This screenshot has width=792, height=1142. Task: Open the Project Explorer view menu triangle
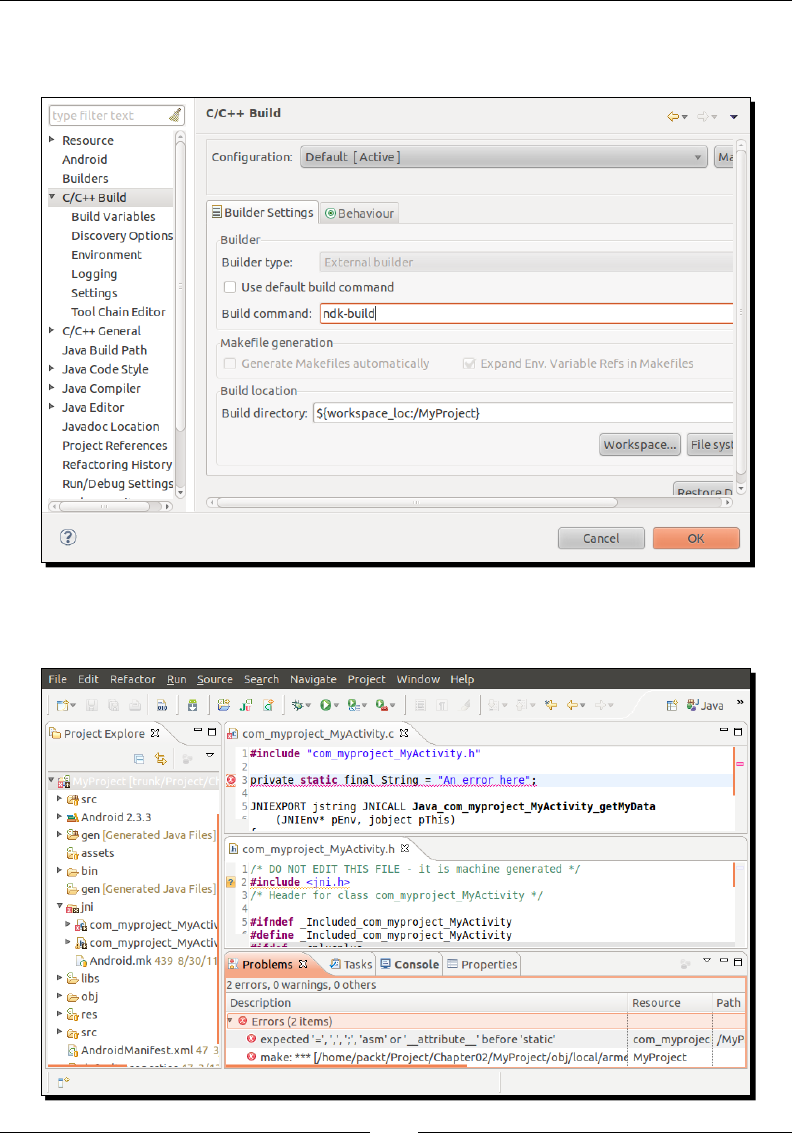[x=210, y=755]
